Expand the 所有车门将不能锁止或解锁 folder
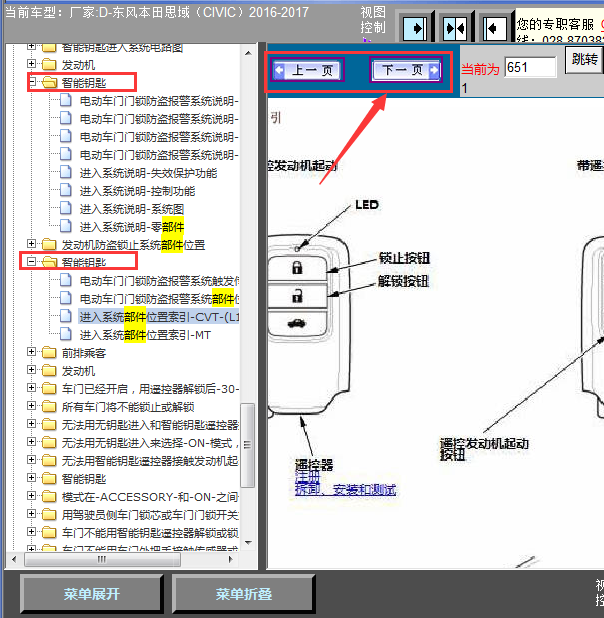This screenshot has width=604, height=618. (32, 406)
